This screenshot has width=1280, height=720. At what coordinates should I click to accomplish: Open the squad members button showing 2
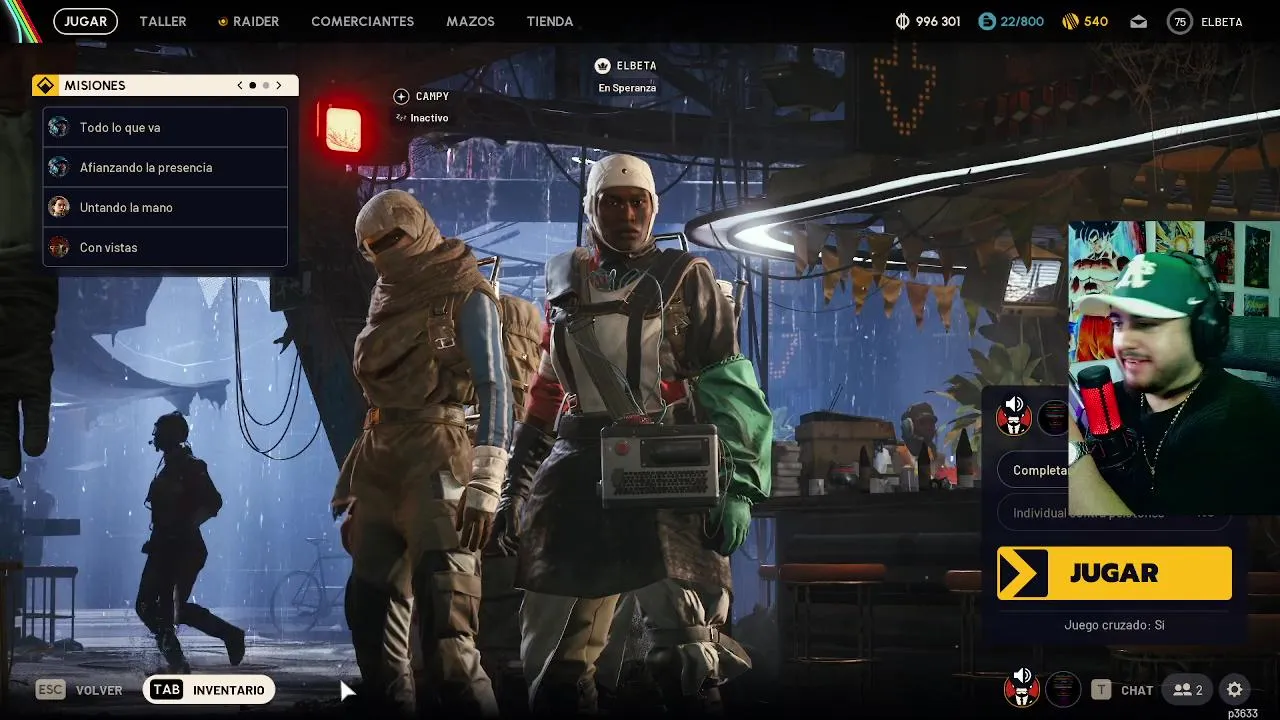tap(1188, 690)
